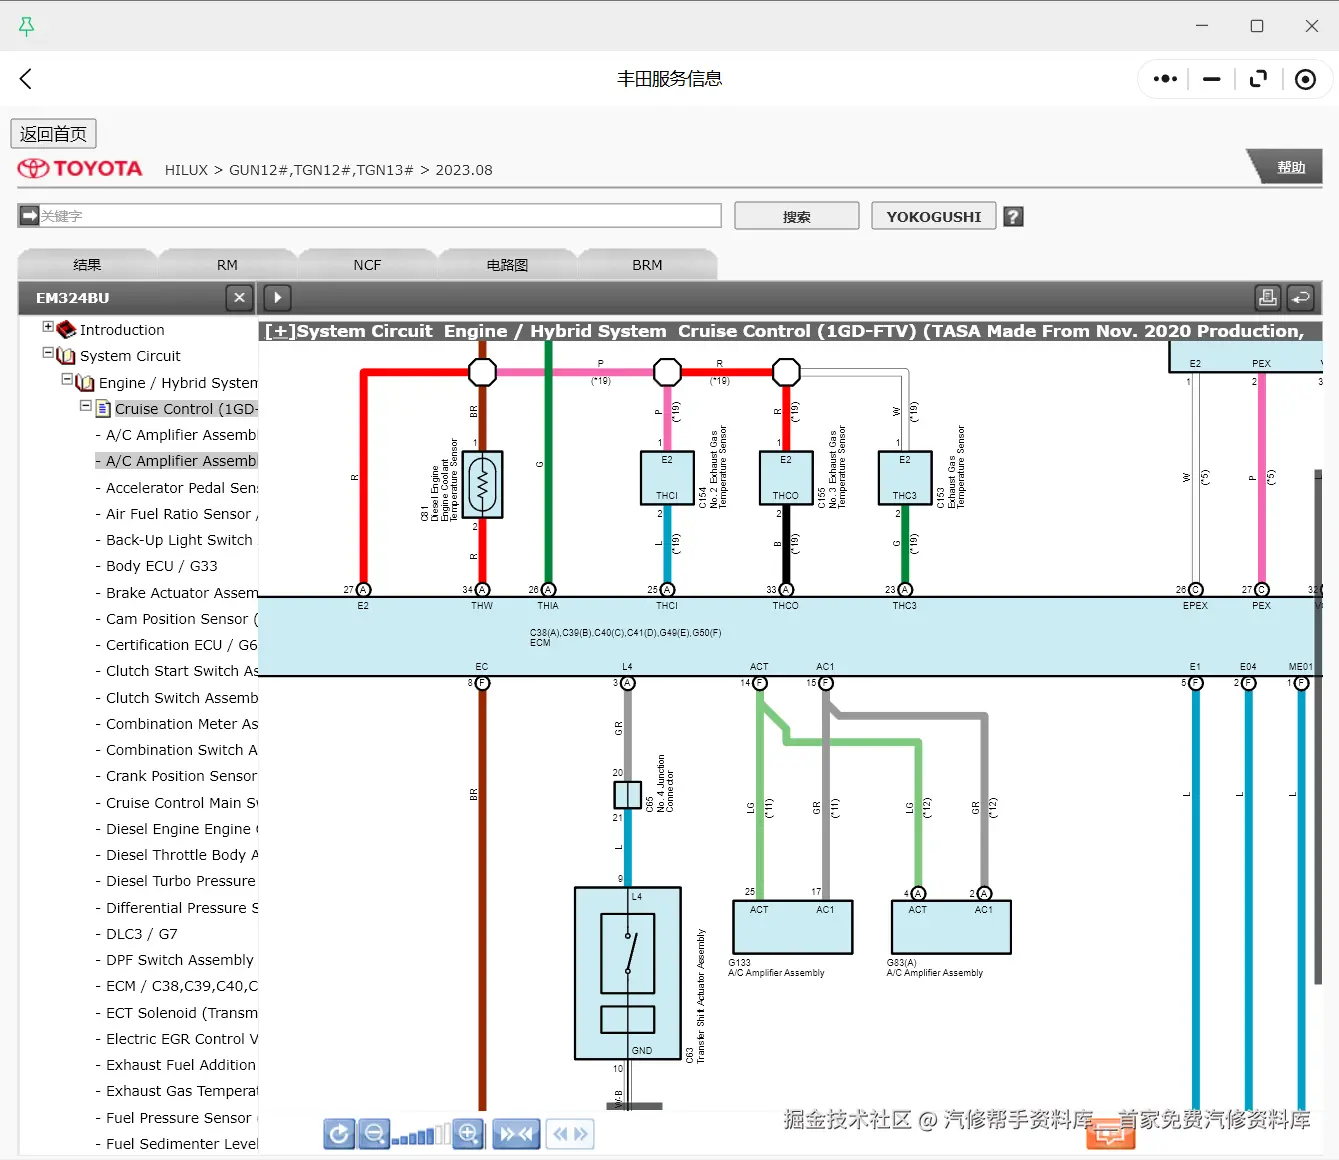The width and height of the screenshot is (1339, 1160).
Task: Expand the Introduction tree node
Action: coord(48,326)
